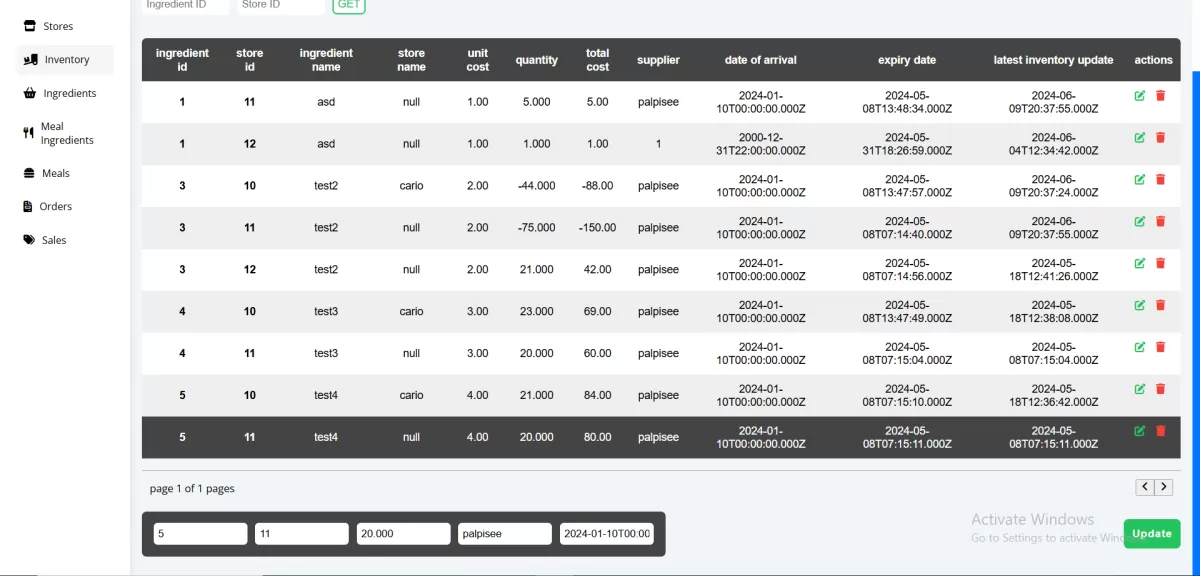This screenshot has height=576, width=1200.
Task: Edit the asd row for store 11
Action: 1140,96
